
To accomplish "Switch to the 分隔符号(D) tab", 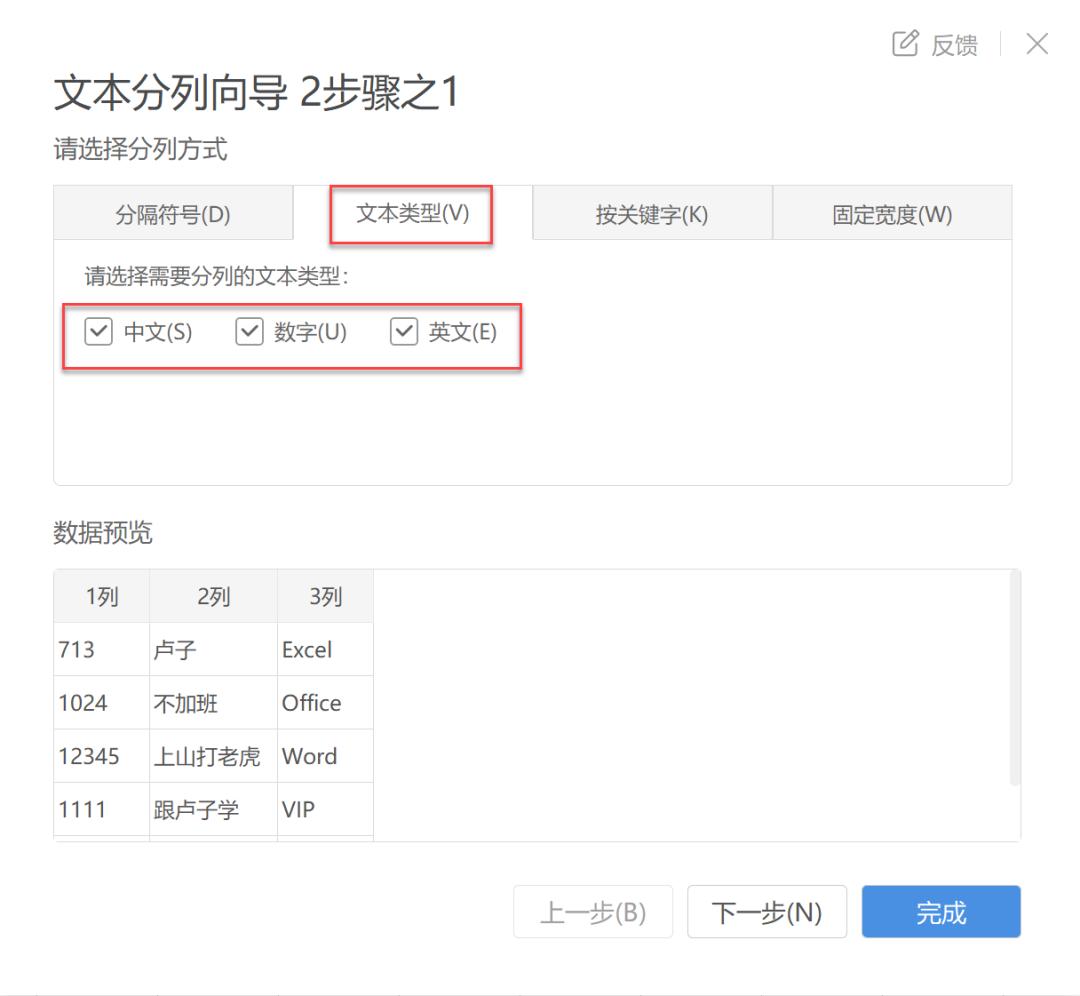I will point(172,213).
